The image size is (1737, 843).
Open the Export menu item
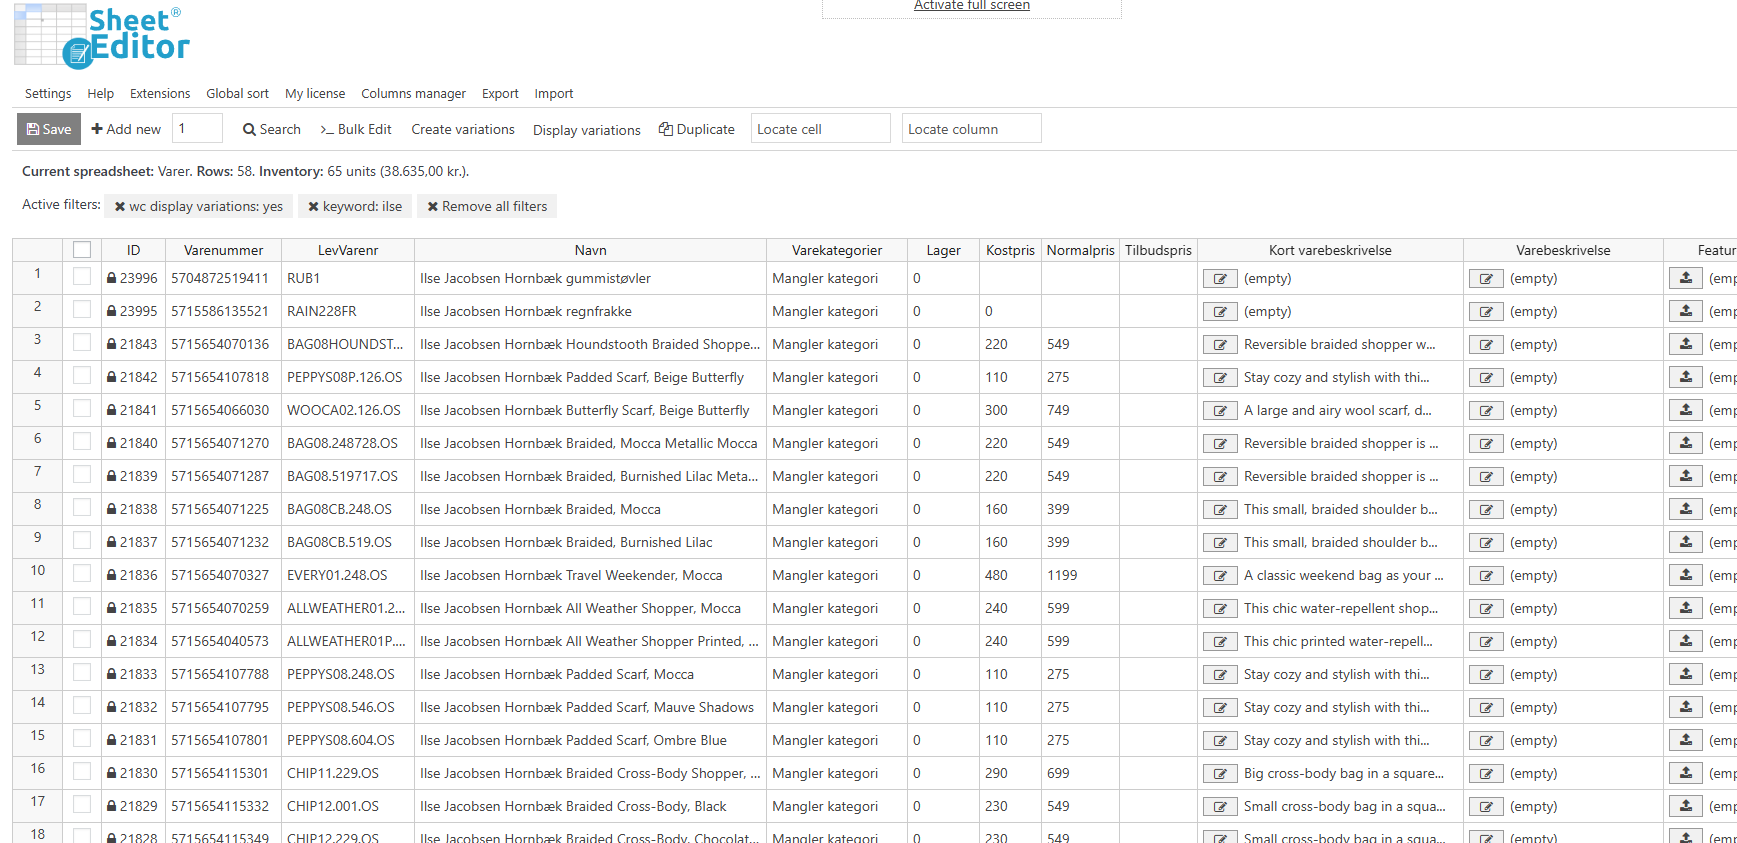tap(500, 94)
